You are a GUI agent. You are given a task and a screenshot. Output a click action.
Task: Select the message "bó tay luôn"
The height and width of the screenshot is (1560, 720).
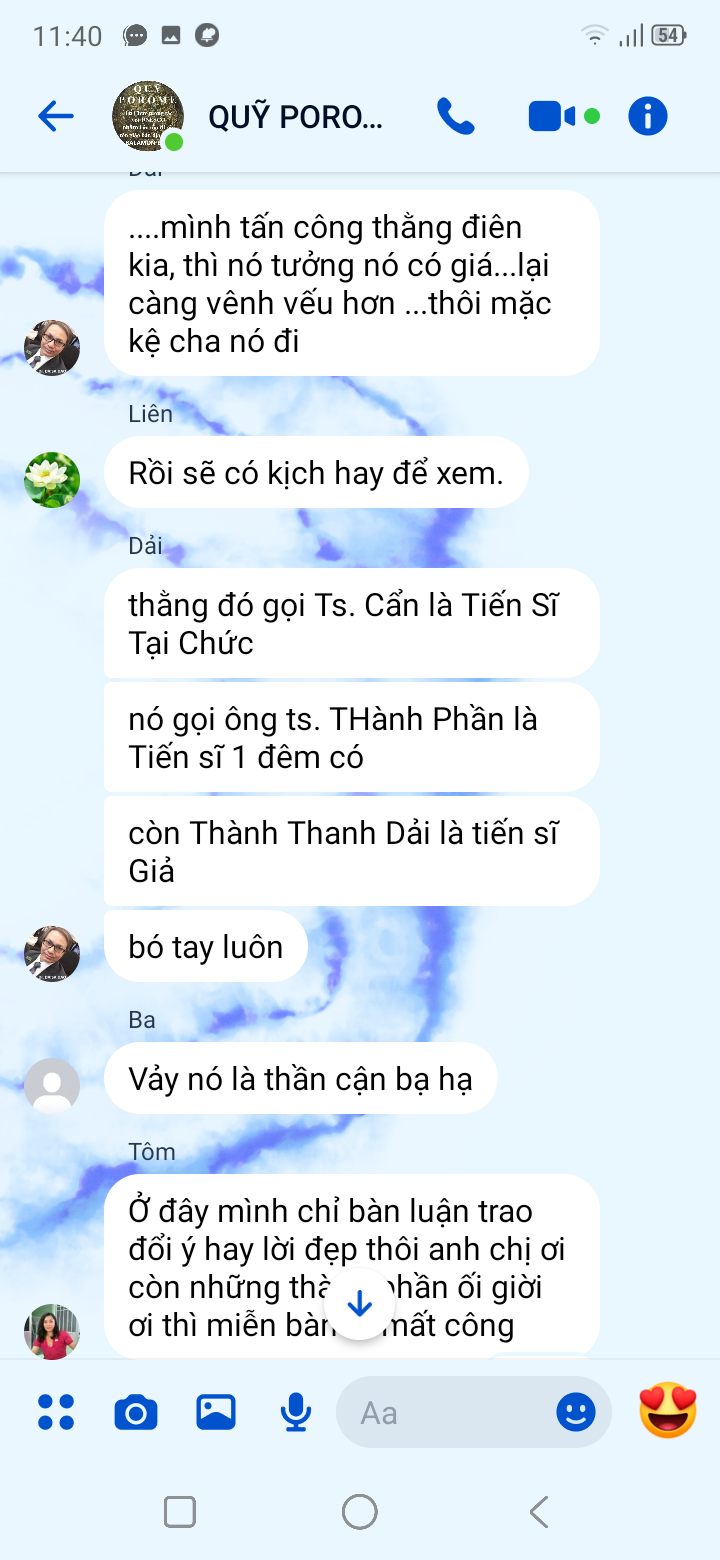pyautogui.click(x=206, y=947)
